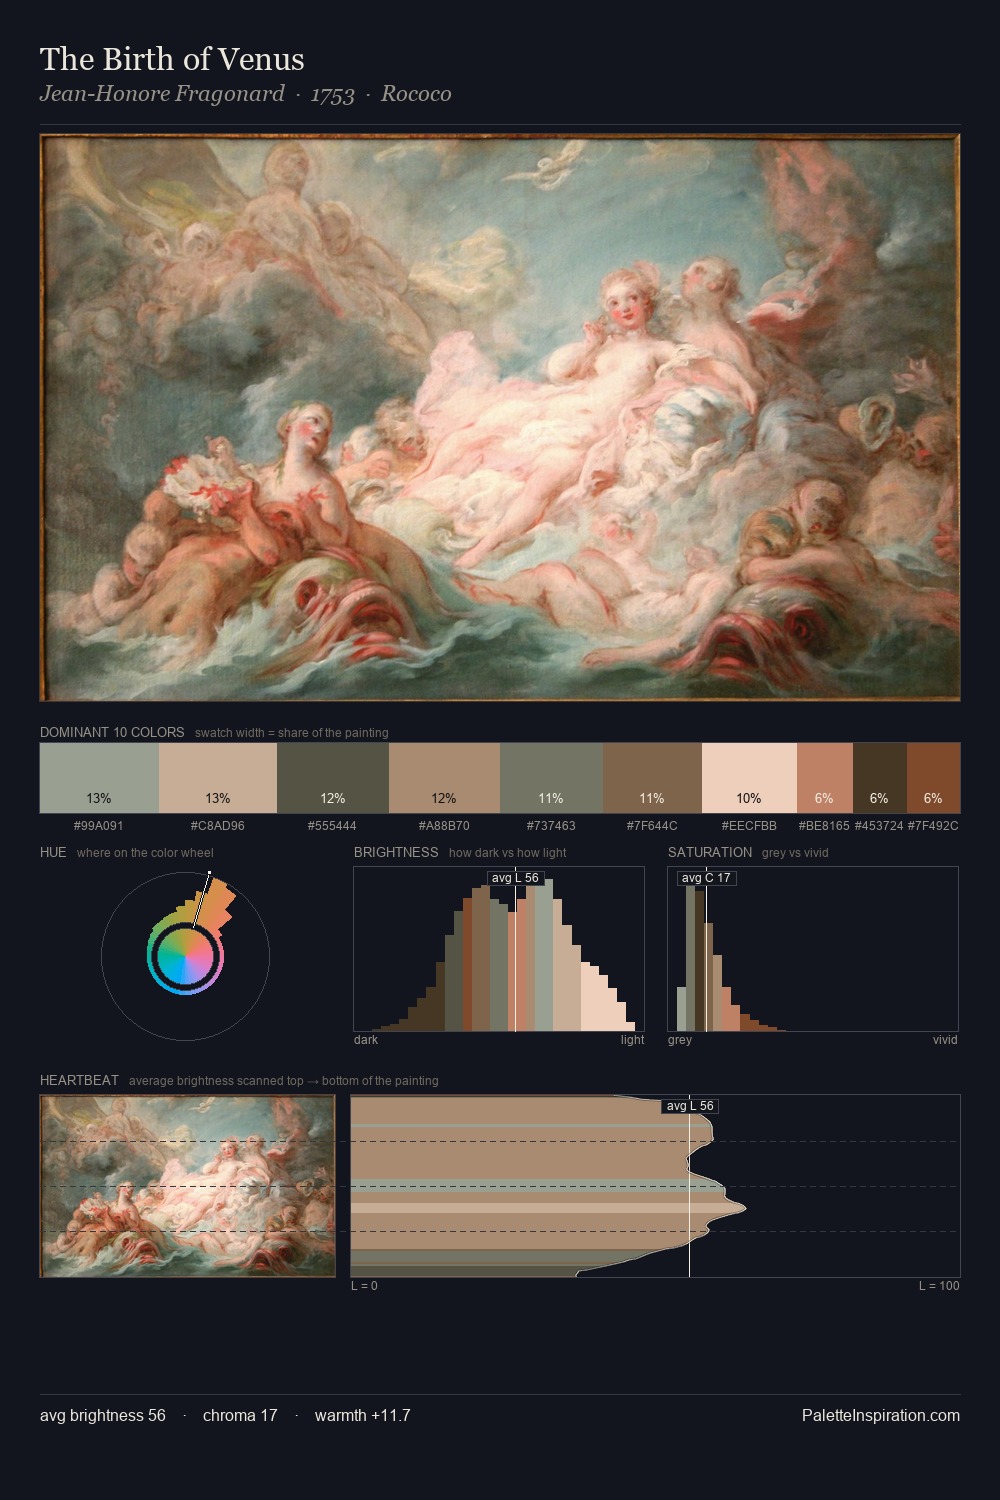Click the 'L = 0' heartbeat axis label

[x=364, y=1286]
